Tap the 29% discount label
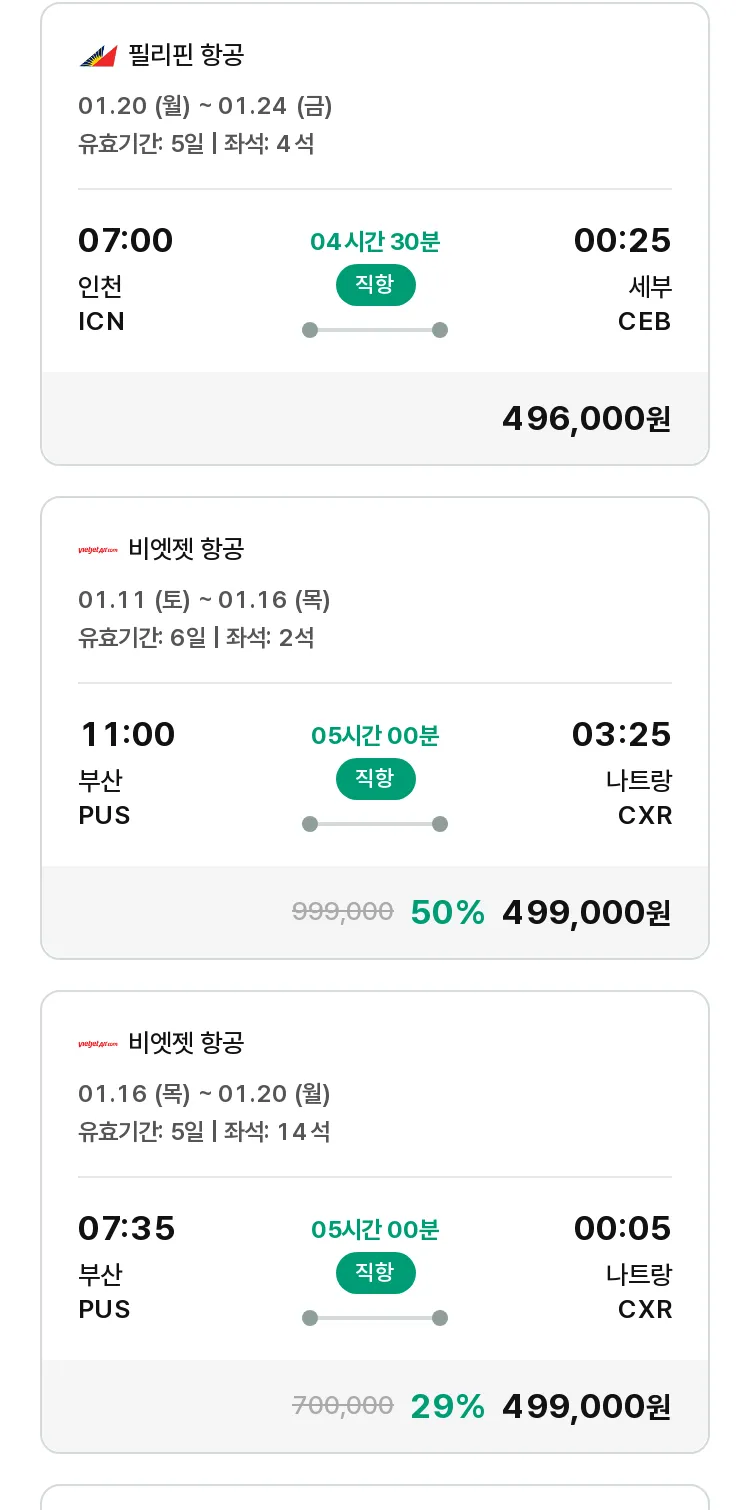This screenshot has width=750, height=1510. (x=447, y=1406)
